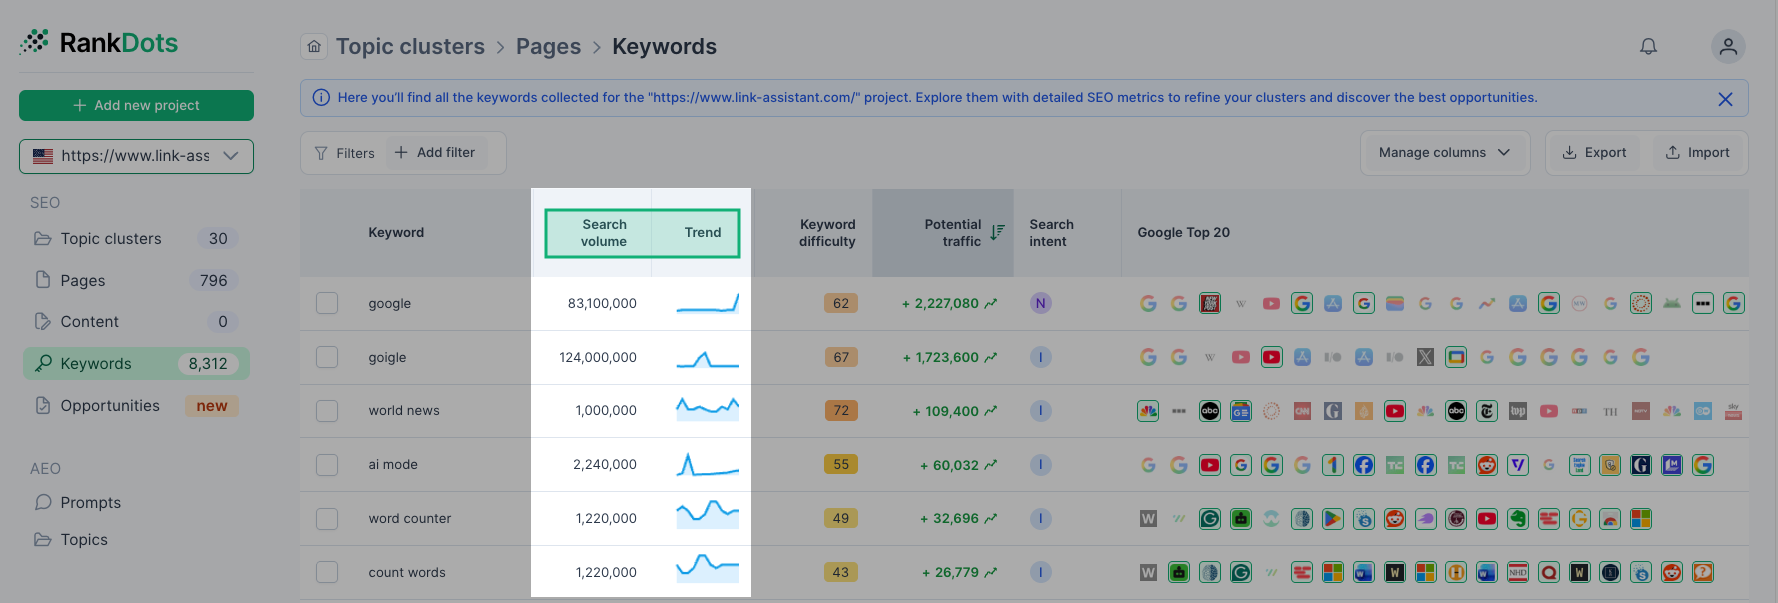Check the count words row checkbox
The height and width of the screenshot is (603, 1778).
point(327,572)
